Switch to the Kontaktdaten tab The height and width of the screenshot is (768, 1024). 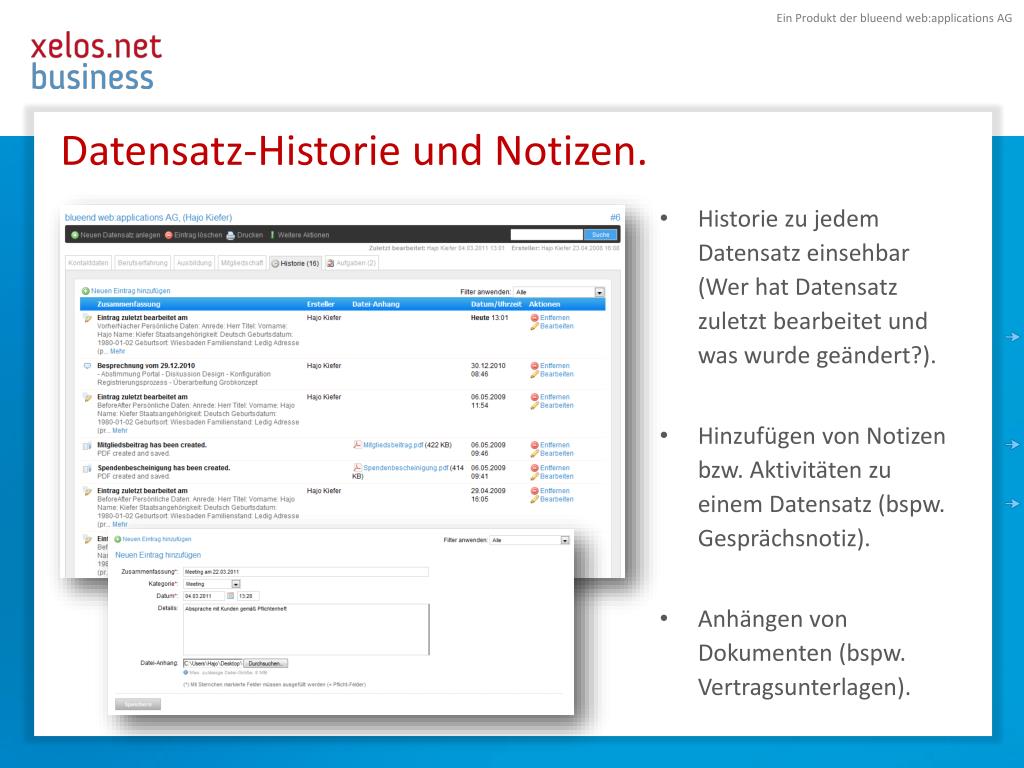click(x=88, y=263)
